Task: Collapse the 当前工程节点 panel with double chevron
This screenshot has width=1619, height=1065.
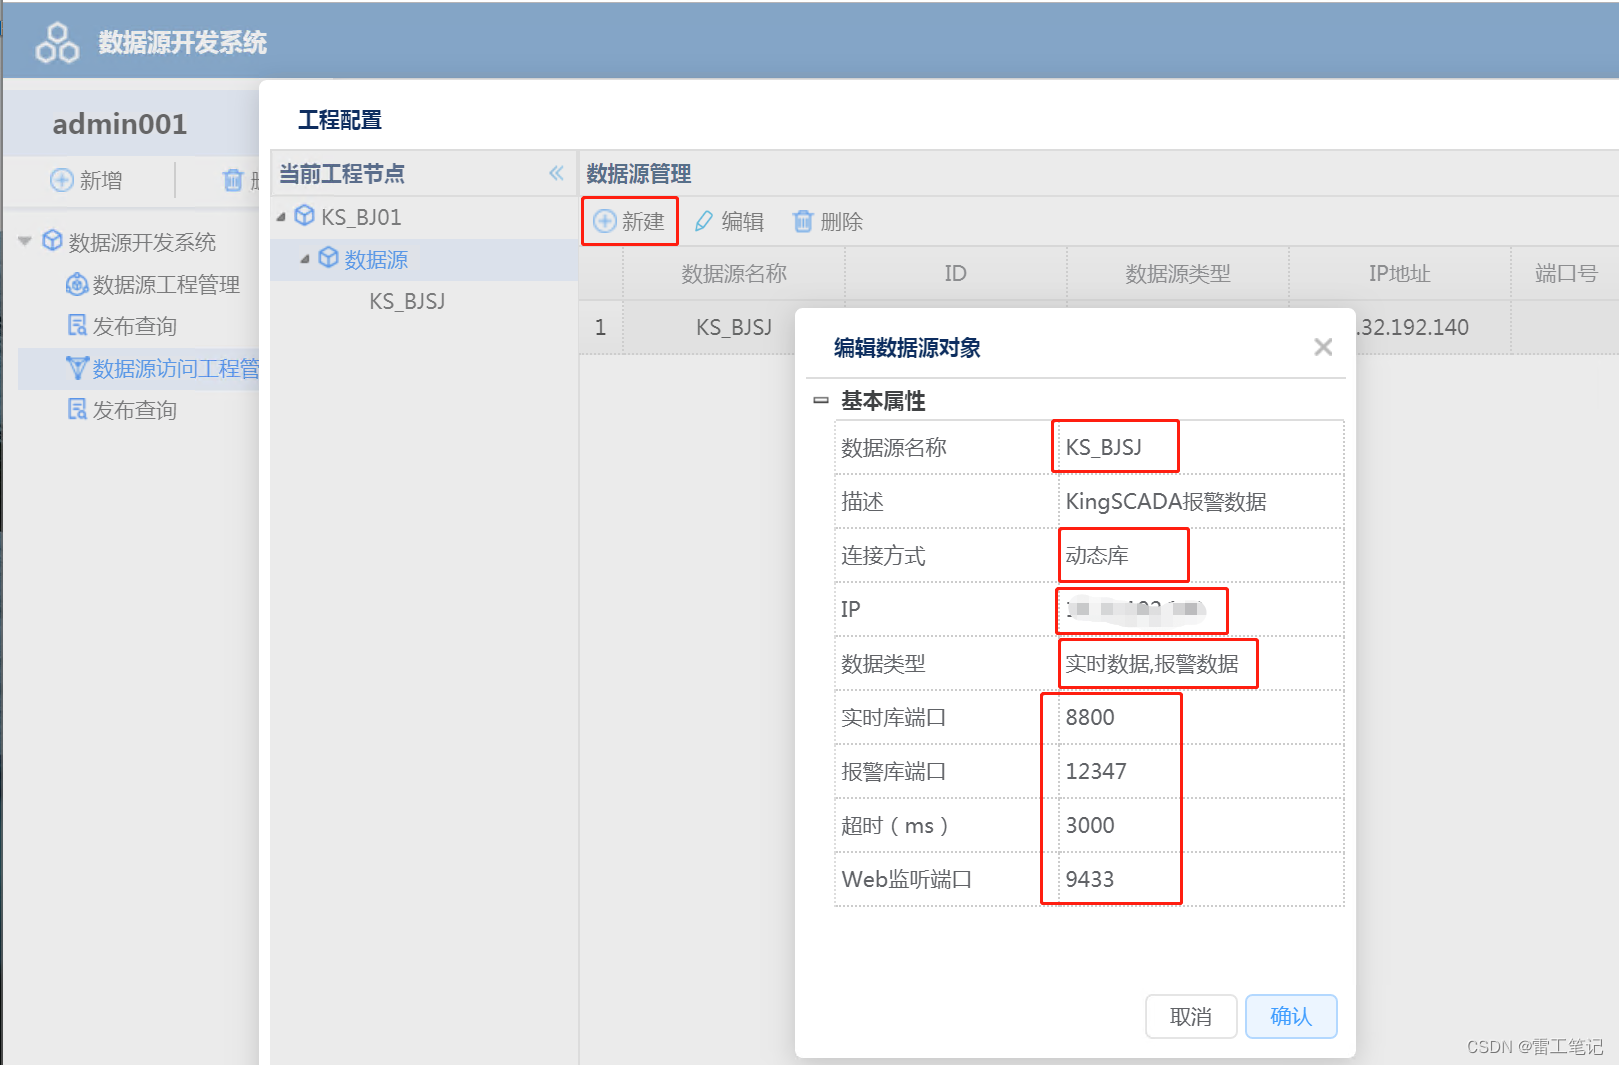Action: tap(556, 173)
